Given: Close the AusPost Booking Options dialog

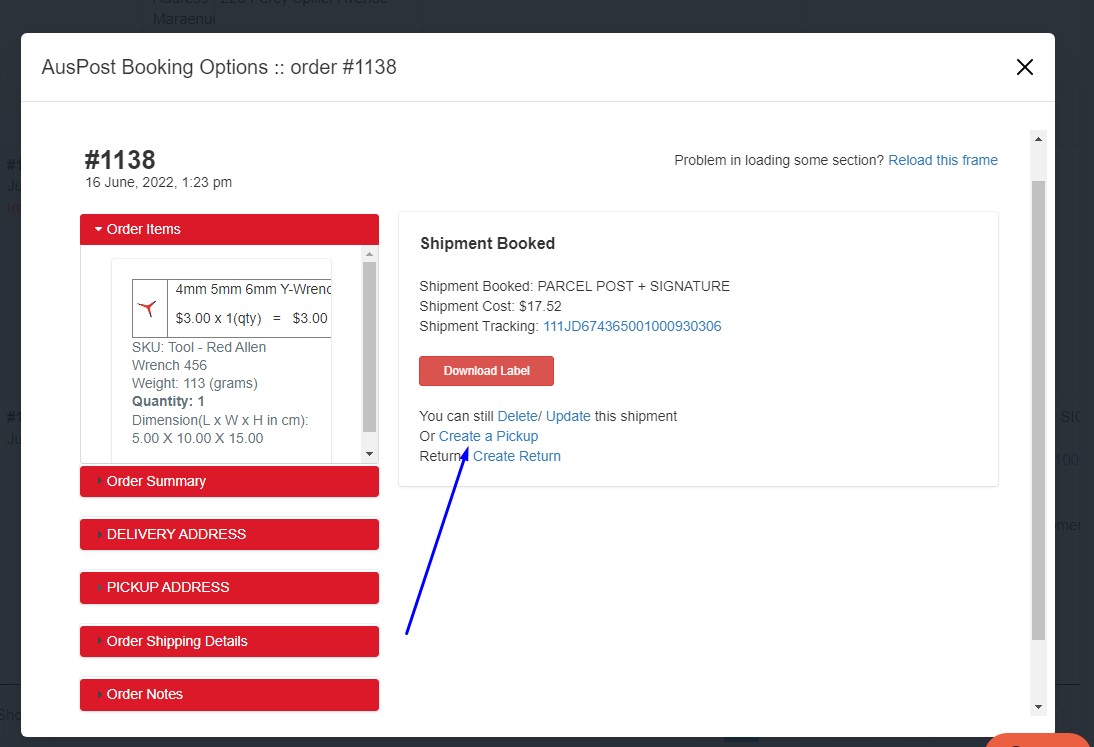Looking at the screenshot, I should point(1024,67).
